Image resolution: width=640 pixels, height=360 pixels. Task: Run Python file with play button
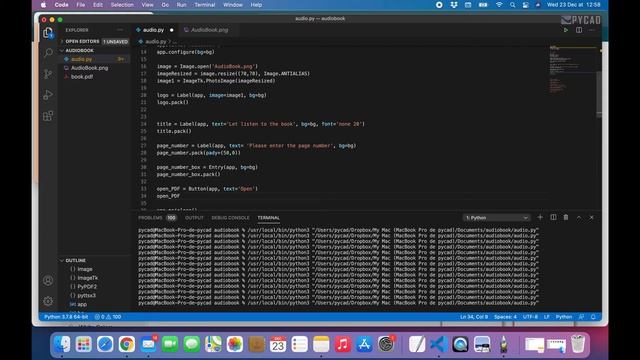566,30
